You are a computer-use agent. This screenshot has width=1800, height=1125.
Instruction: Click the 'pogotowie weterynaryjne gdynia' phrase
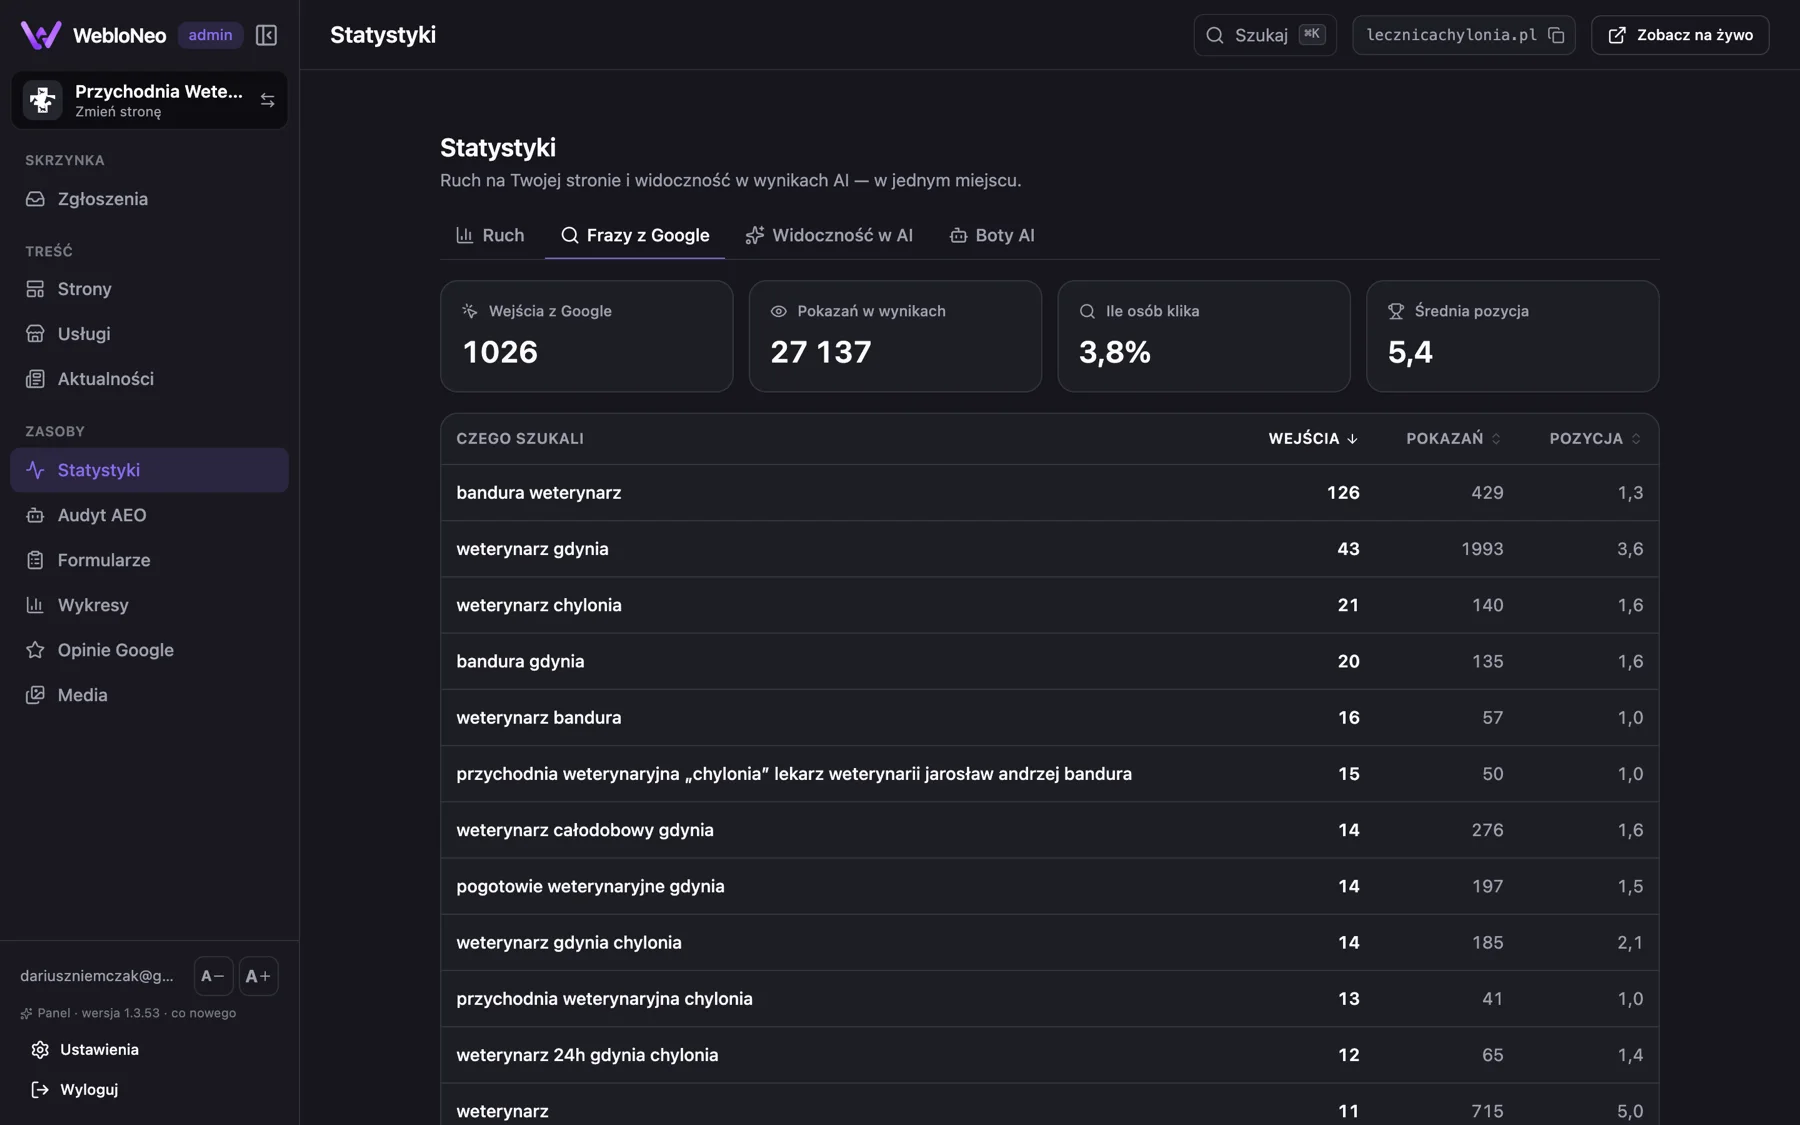(590, 886)
